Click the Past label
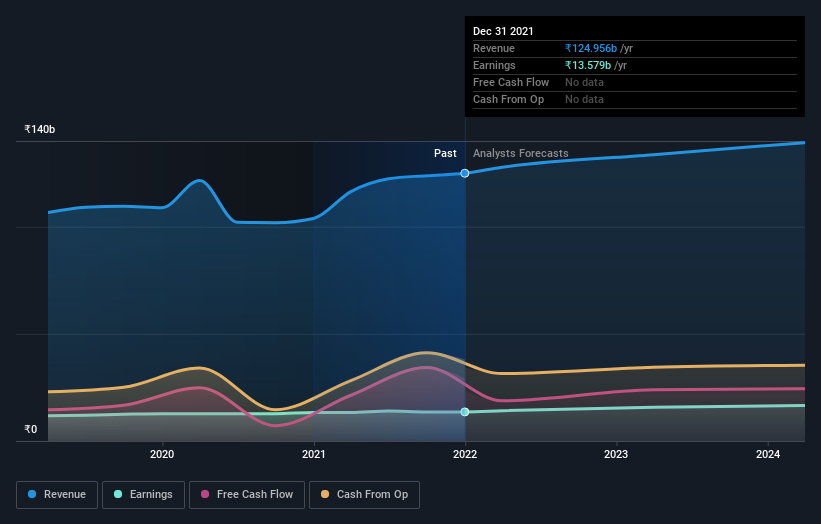Screen dimensions: 821x524 445,153
